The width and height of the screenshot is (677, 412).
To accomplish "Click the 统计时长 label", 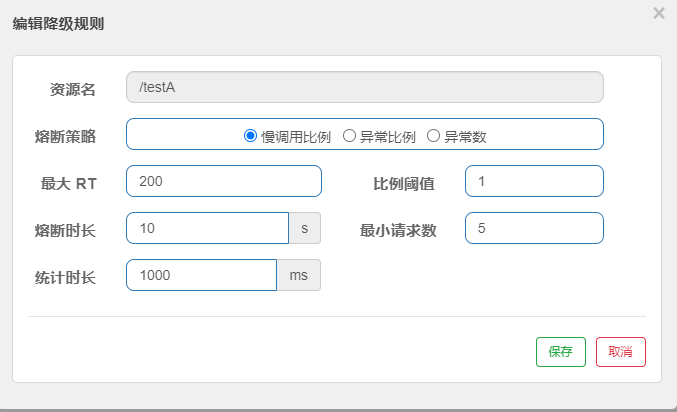I will (x=65, y=277).
